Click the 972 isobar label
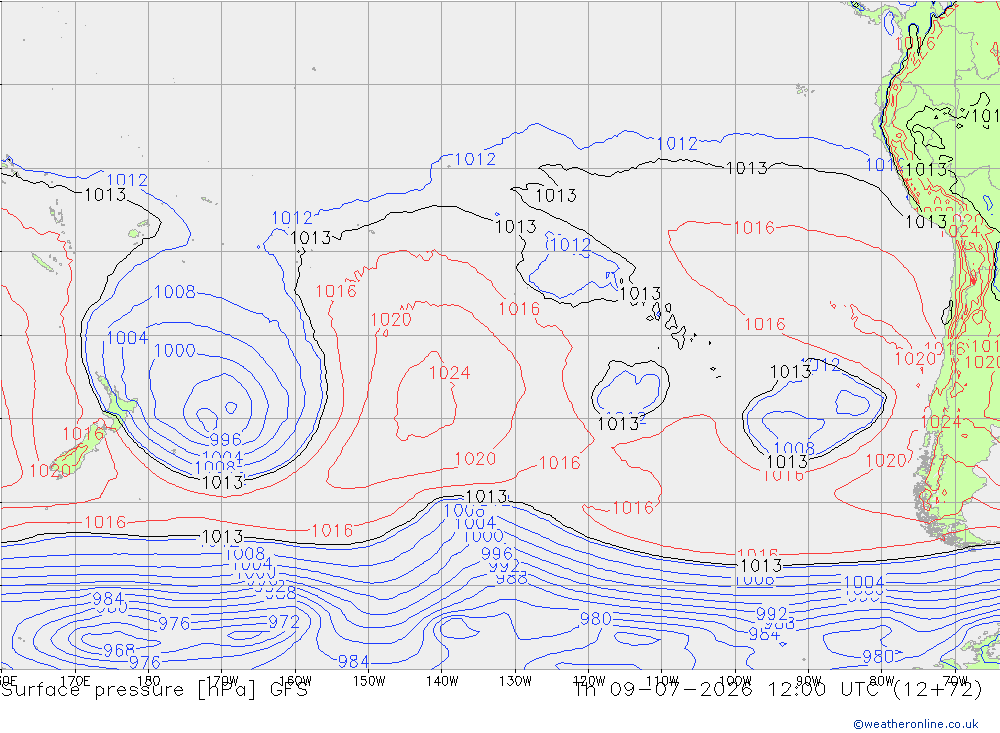 (284, 621)
